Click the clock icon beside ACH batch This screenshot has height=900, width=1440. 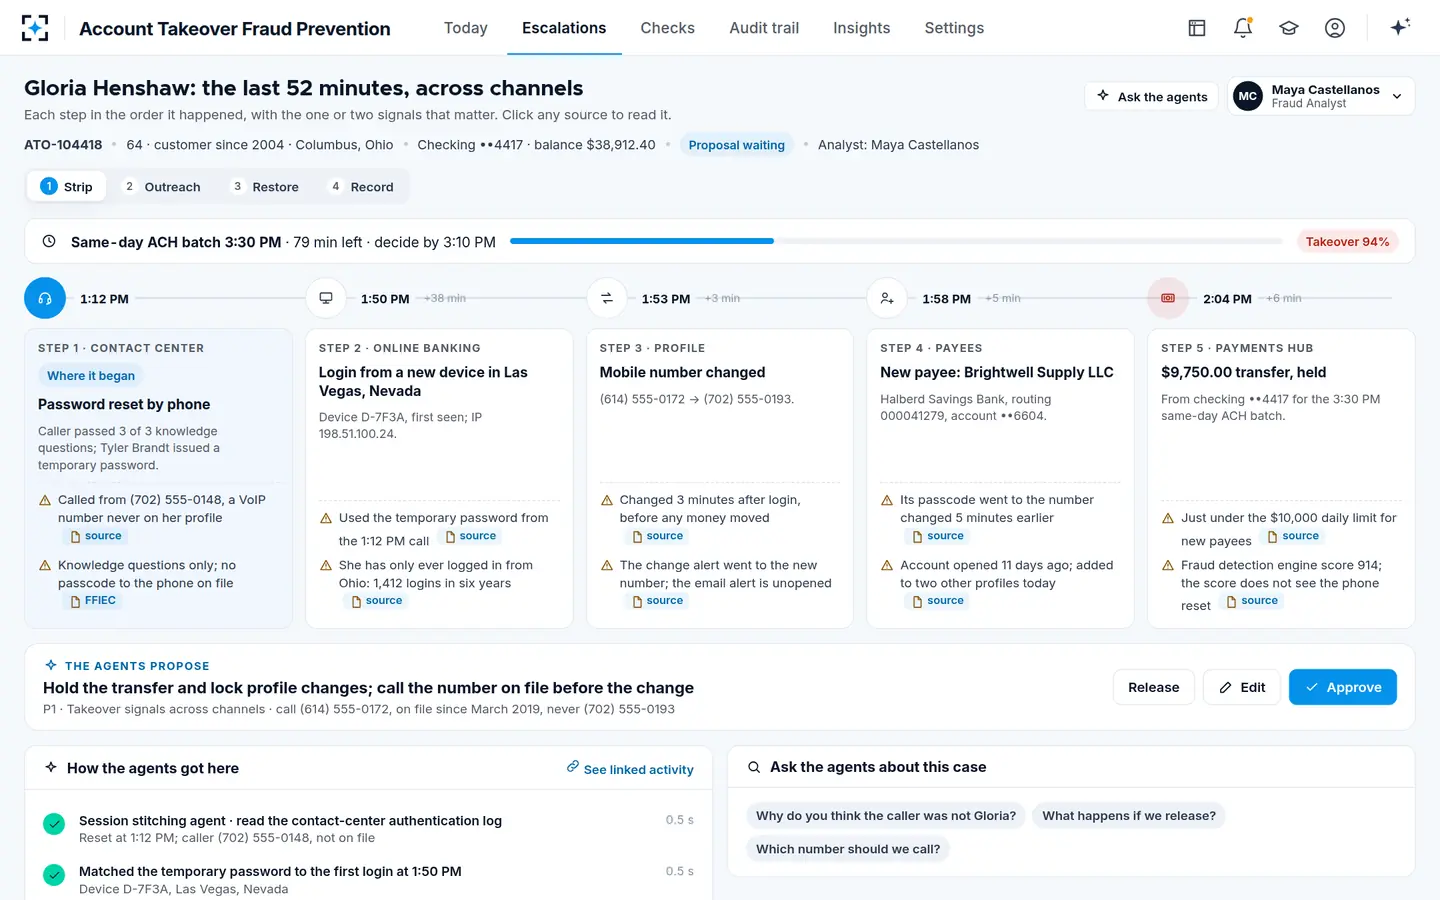pos(49,241)
